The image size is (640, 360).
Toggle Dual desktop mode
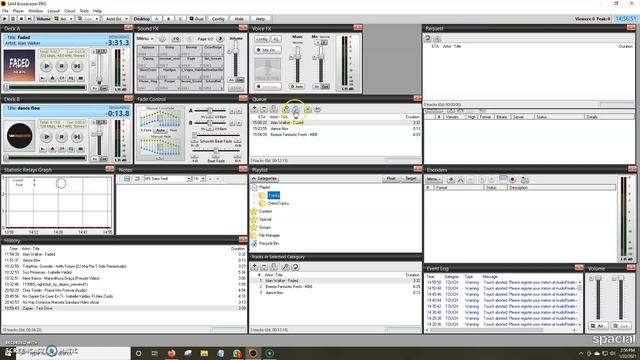point(197,19)
